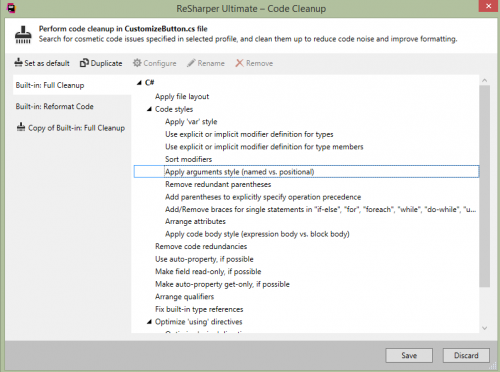Image resolution: width=500 pixels, height=372 pixels.
Task: Click the Configure gear icon
Action: click(137, 63)
